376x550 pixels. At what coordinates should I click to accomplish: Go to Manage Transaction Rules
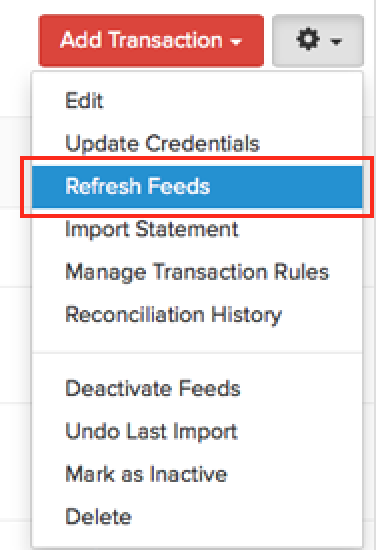tap(197, 272)
